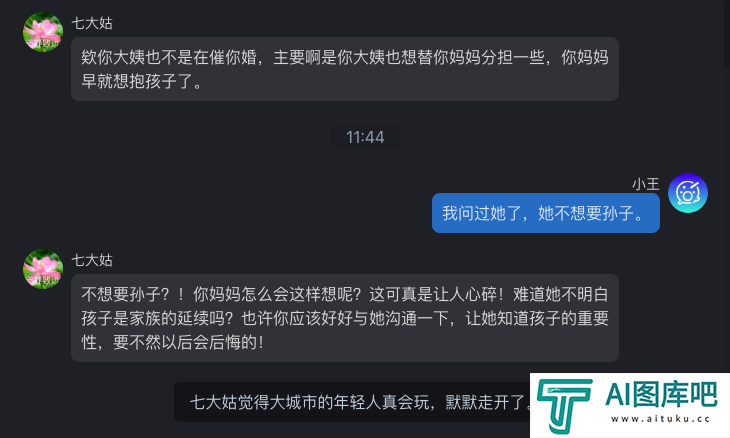
Task: Open 七大姑's lotus avatar beside the first message
Action: 43,32
